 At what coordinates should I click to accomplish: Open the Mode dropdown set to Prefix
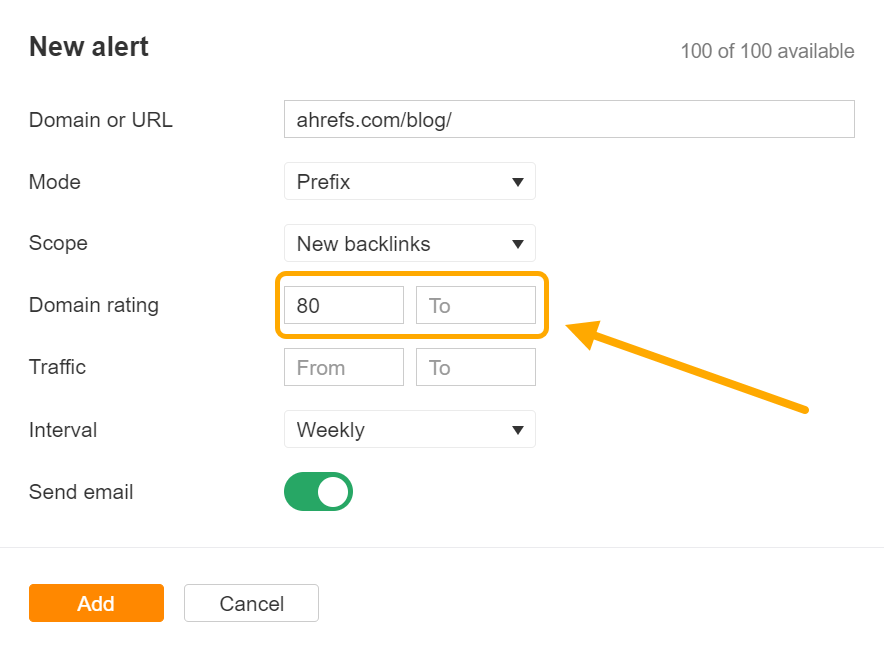409,182
